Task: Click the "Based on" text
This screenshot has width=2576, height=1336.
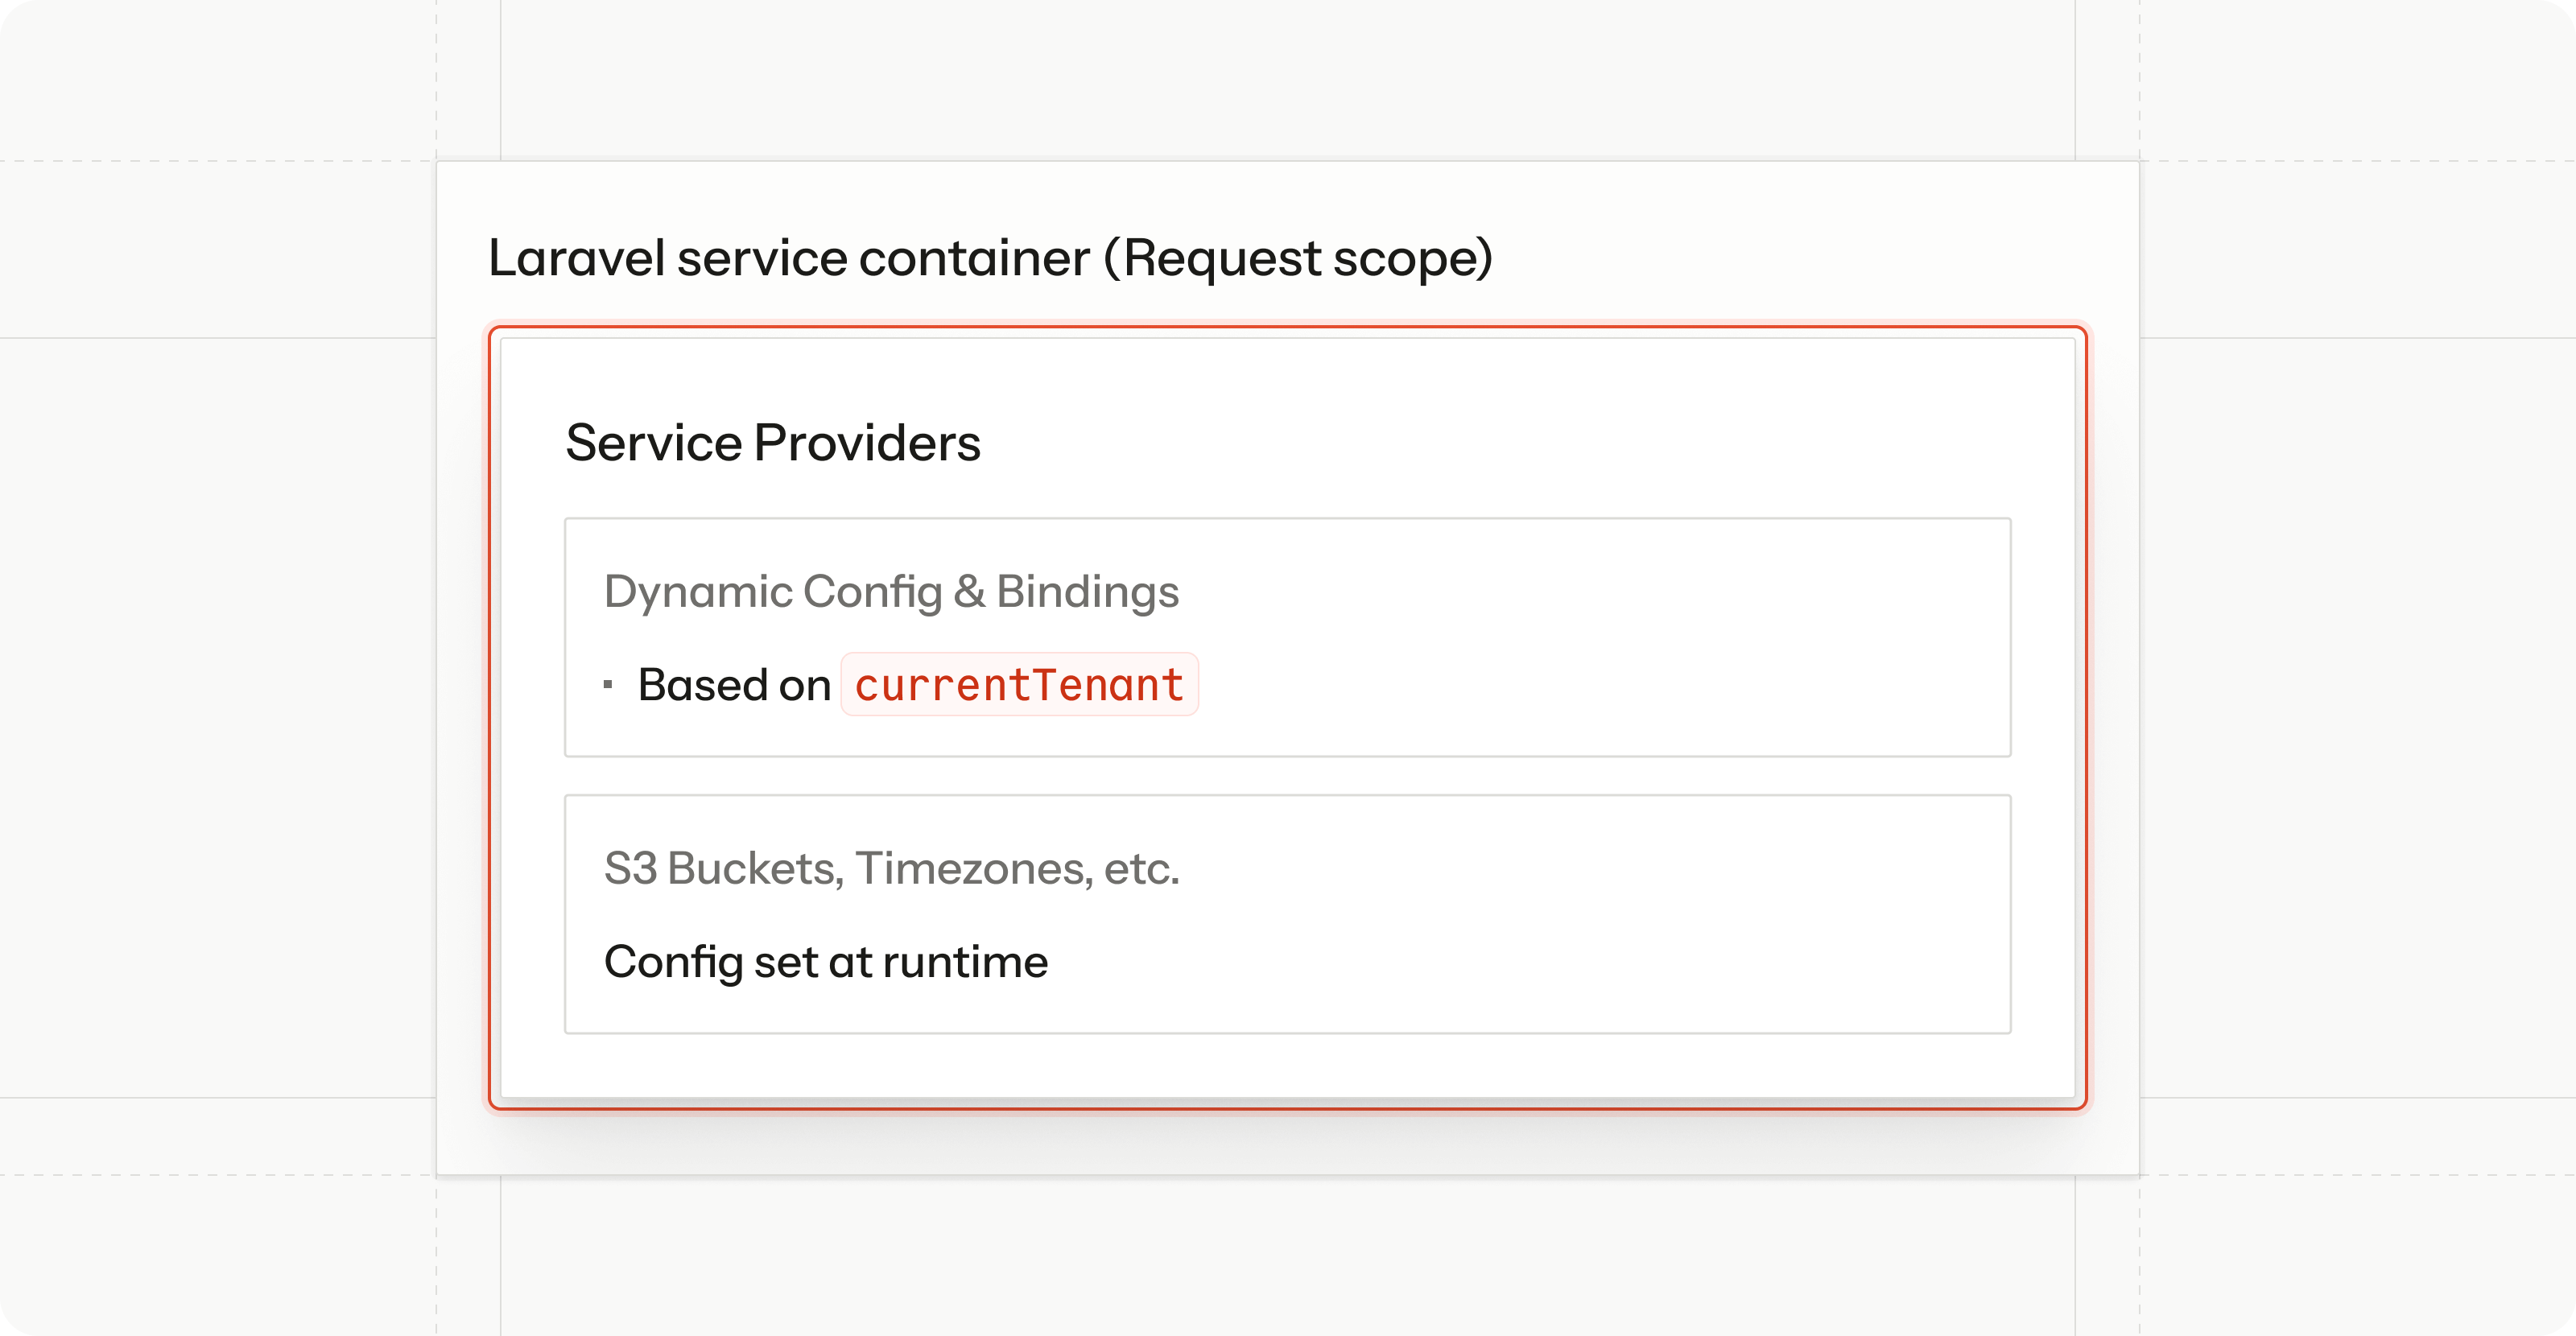Action: (x=734, y=685)
